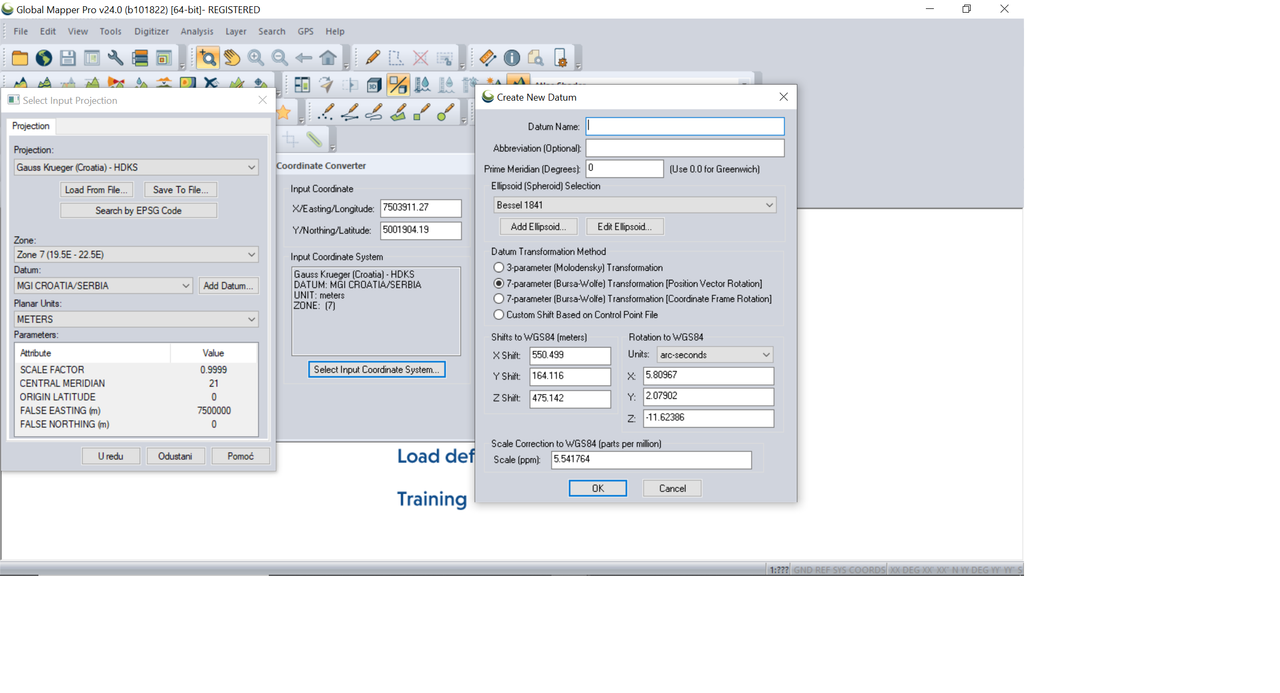The width and height of the screenshot is (1280, 693).
Task: Click the Save To File button
Action: pyautogui.click(x=180, y=190)
